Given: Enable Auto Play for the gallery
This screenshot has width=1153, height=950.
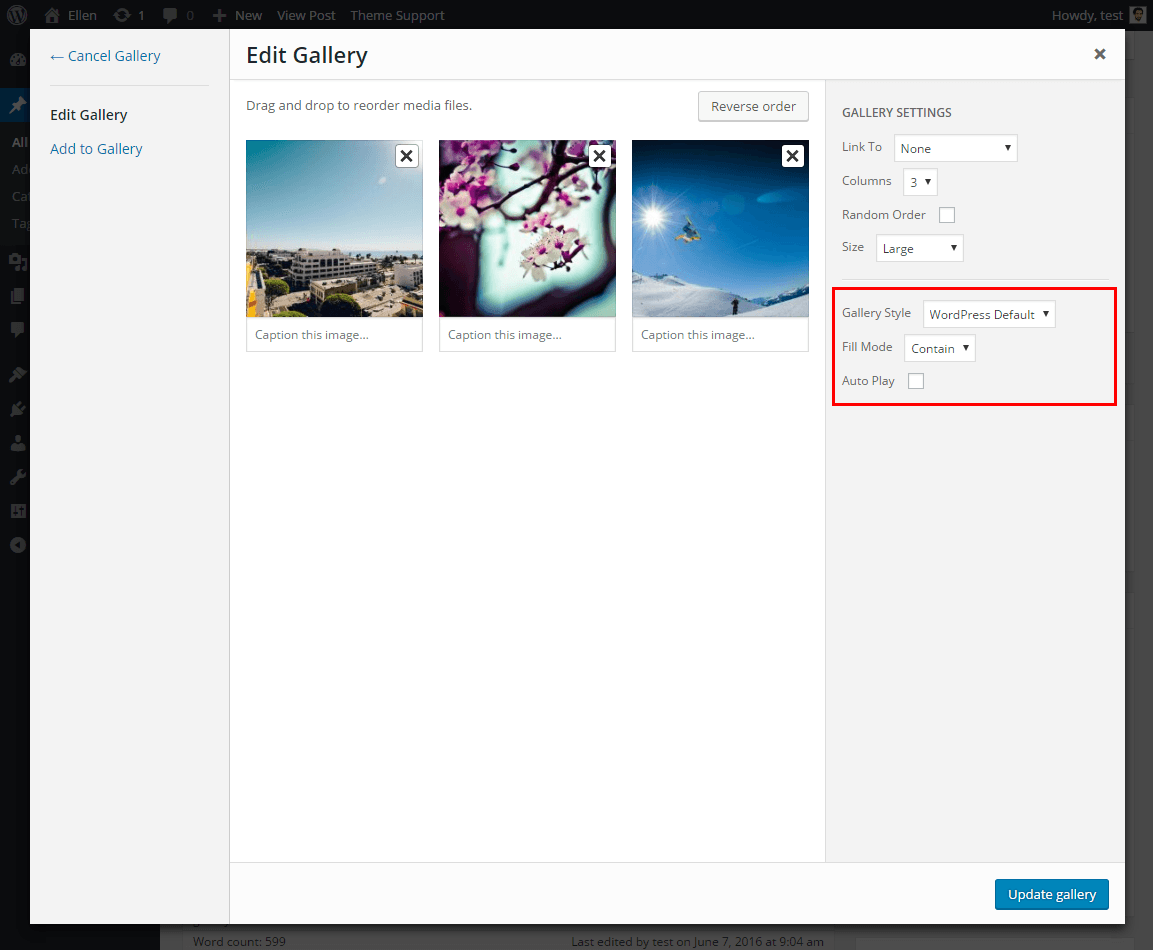Looking at the screenshot, I should [x=915, y=381].
